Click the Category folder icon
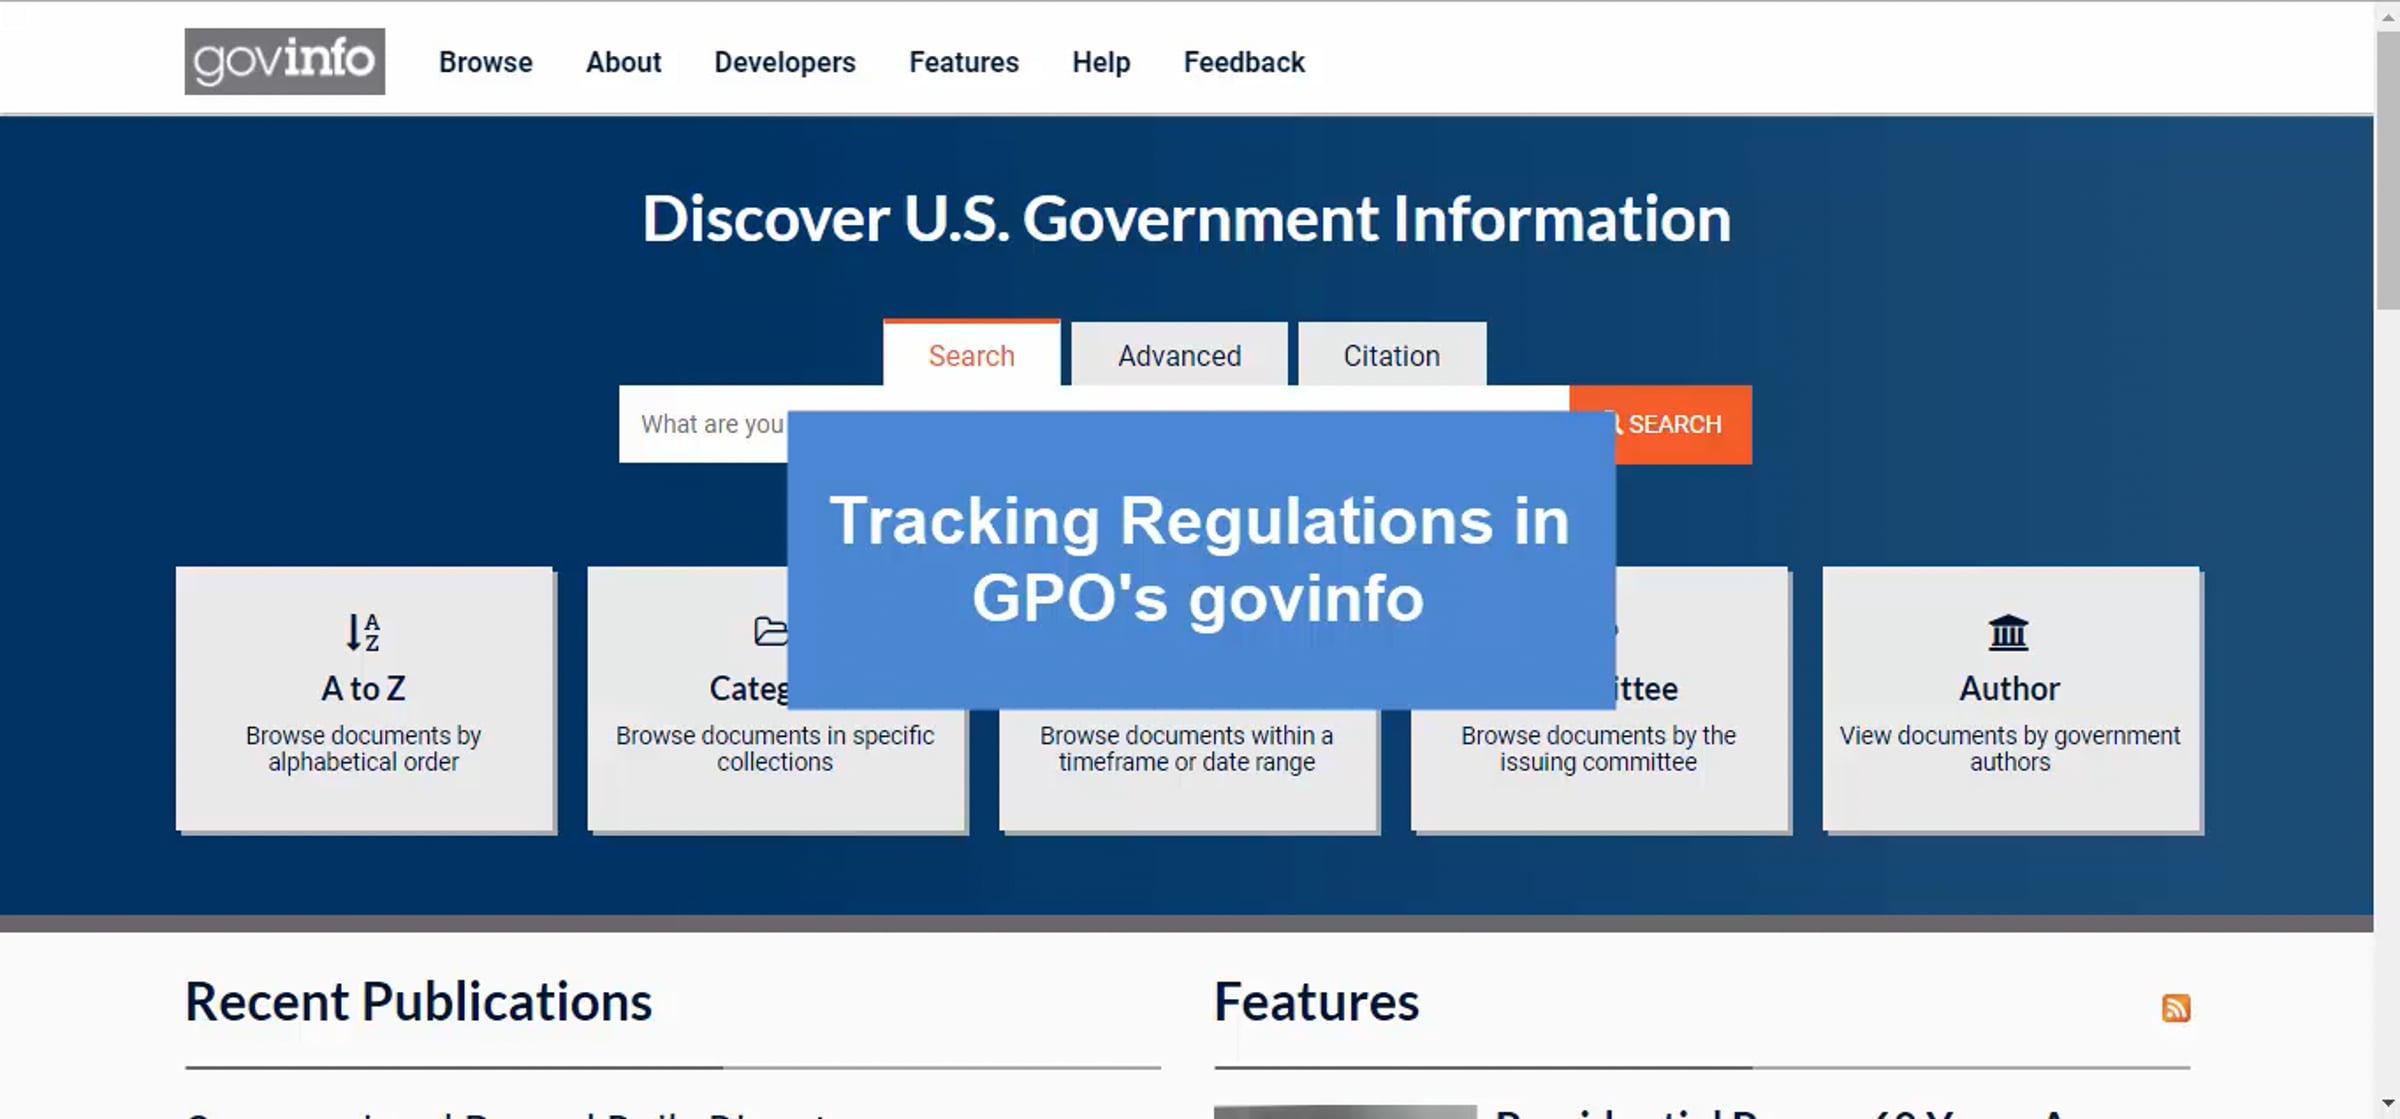The width and height of the screenshot is (2400, 1119). click(x=771, y=632)
